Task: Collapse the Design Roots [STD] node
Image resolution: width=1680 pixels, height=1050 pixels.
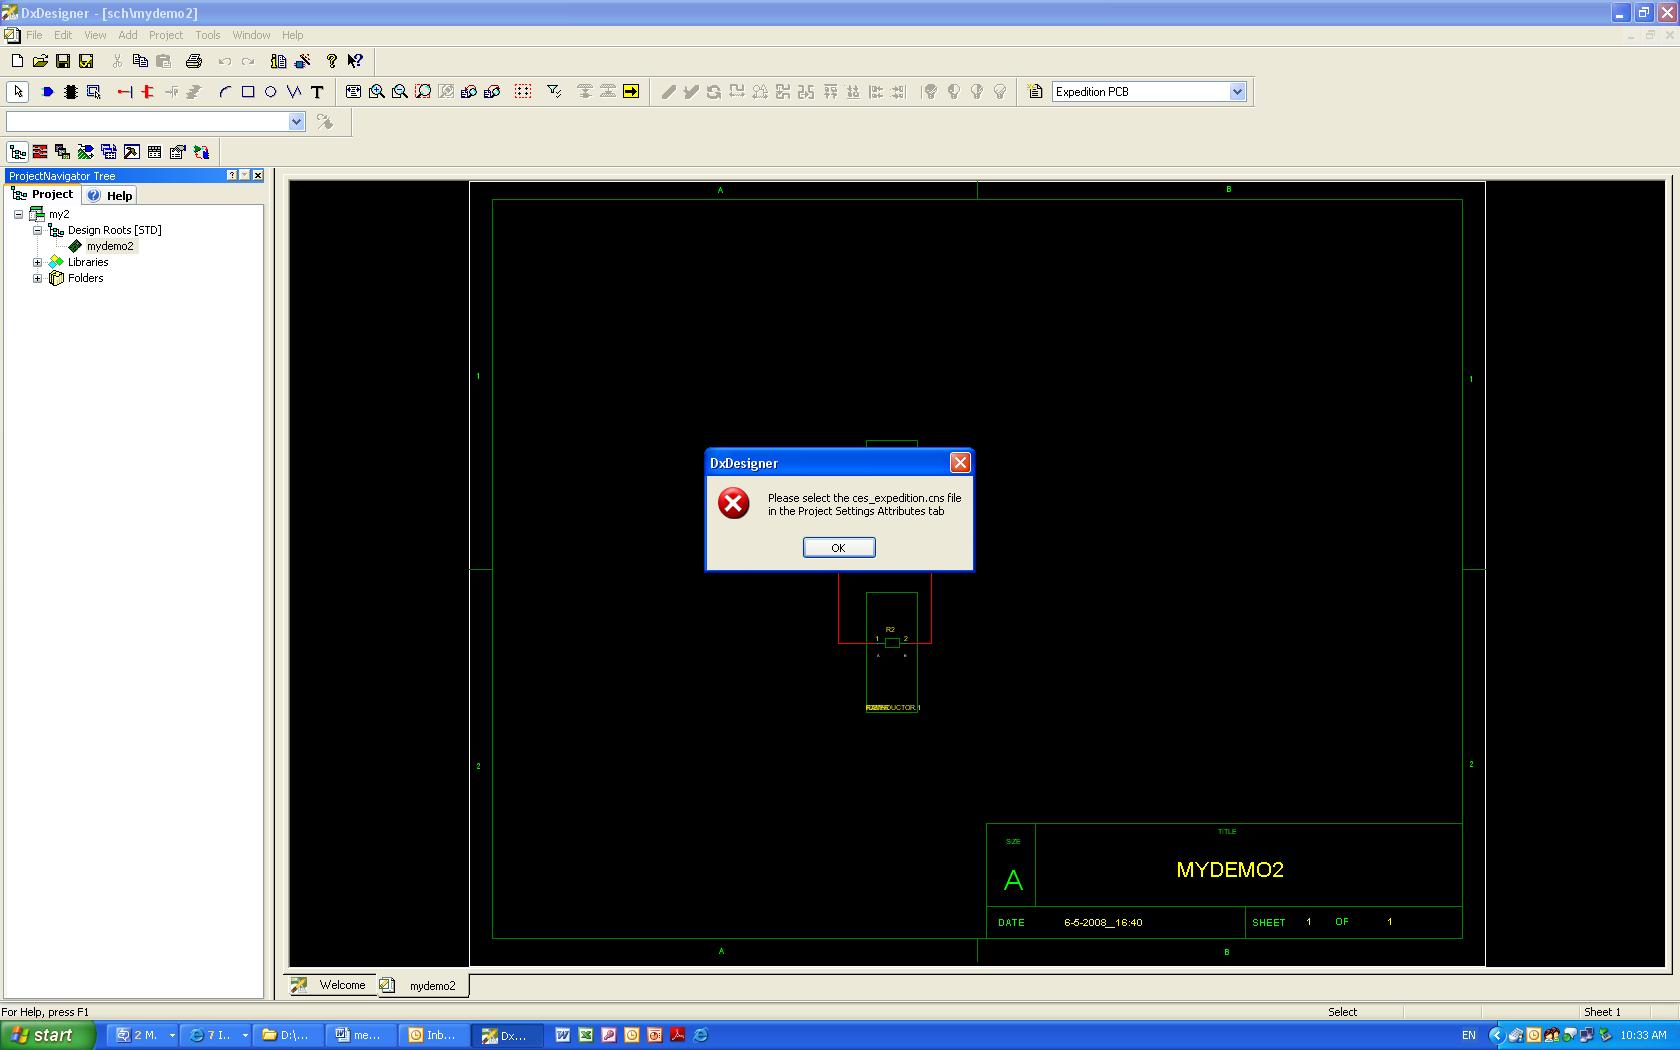Action: point(38,230)
